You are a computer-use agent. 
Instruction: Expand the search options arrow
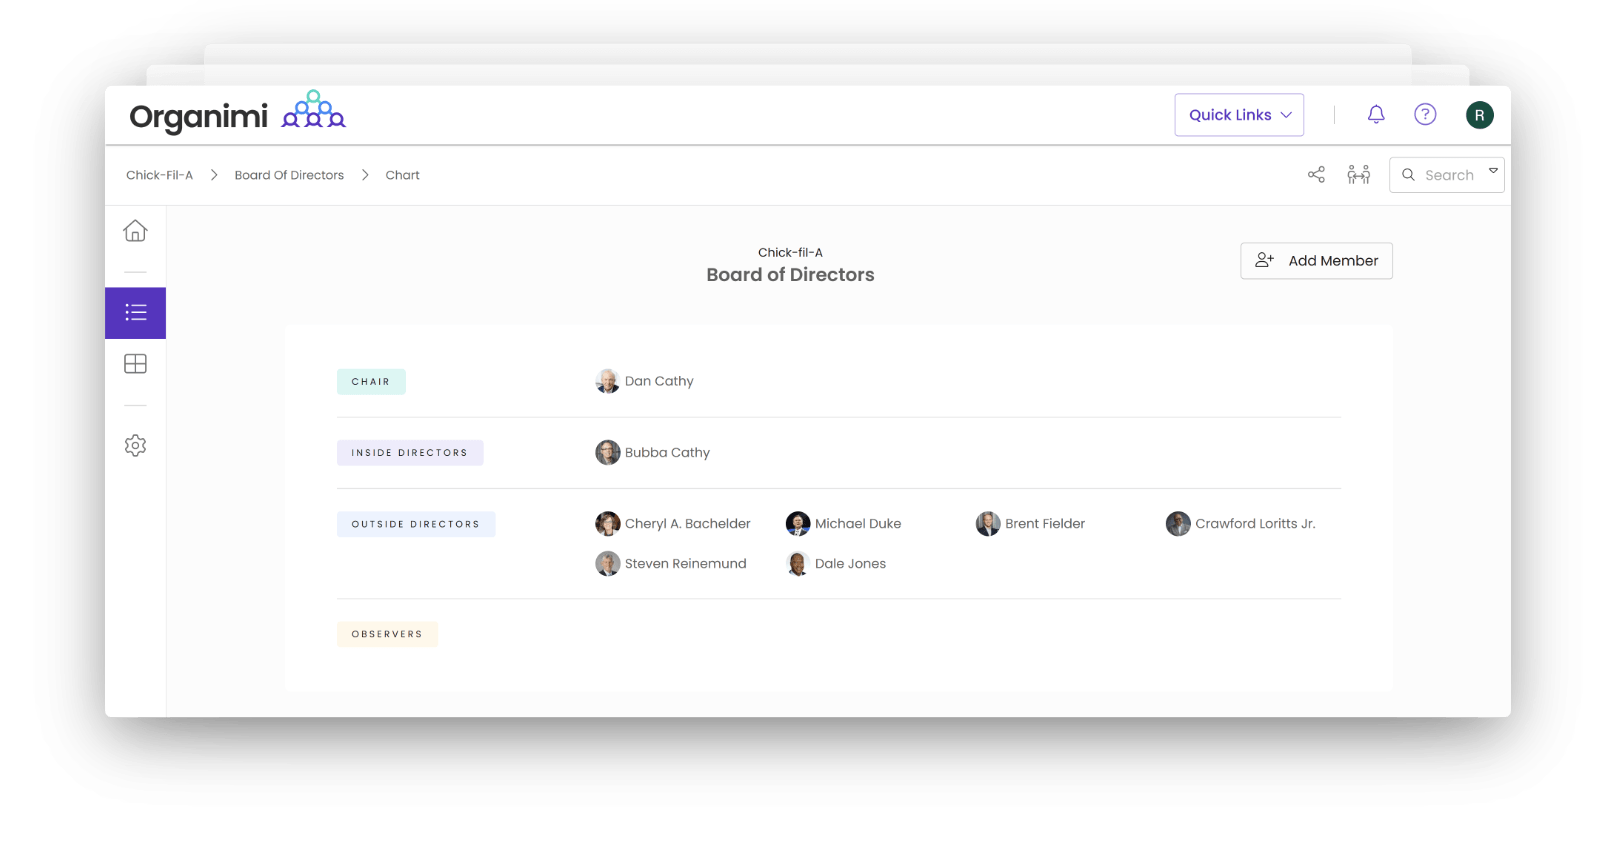[1493, 171]
